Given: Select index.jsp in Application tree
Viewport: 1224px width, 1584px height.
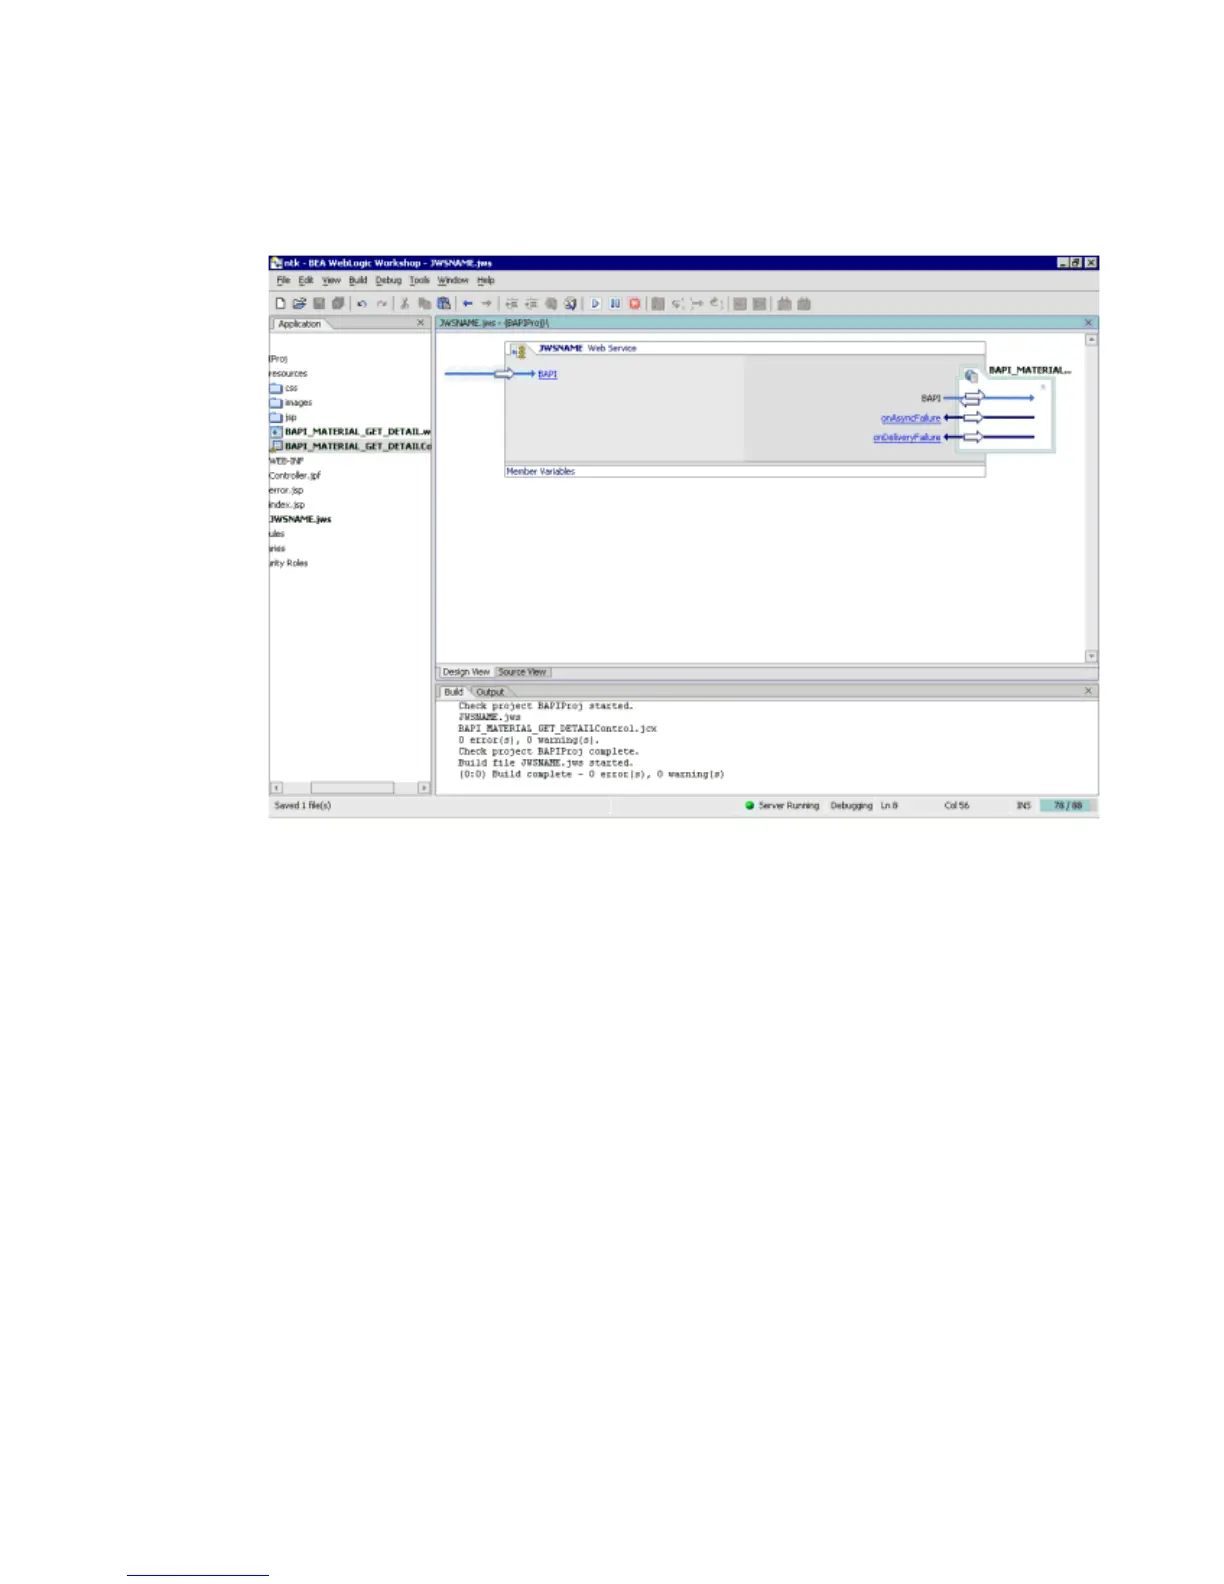Looking at the screenshot, I should 287,505.
